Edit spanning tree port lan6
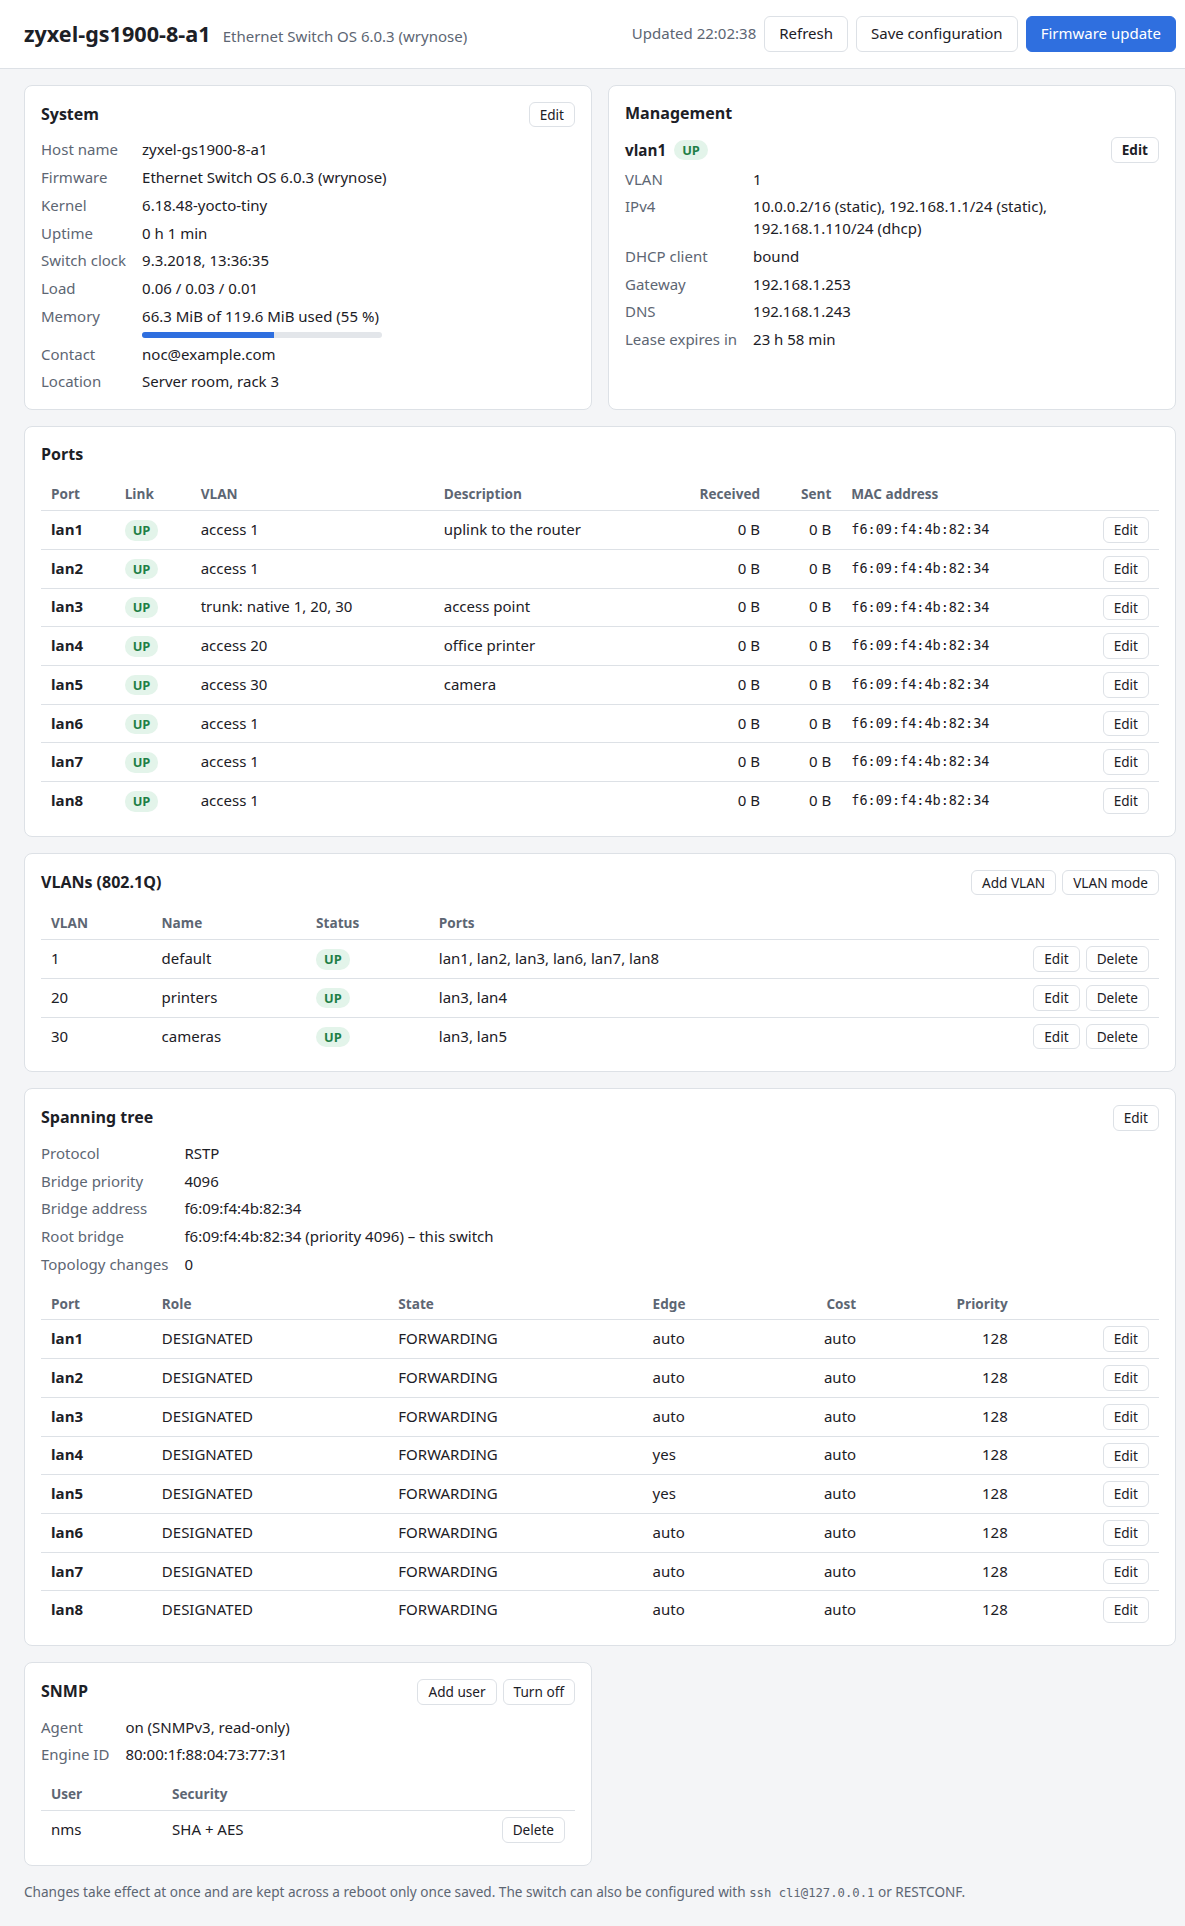Image resolution: width=1185 pixels, height=1926 pixels. (x=1125, y=1533)
